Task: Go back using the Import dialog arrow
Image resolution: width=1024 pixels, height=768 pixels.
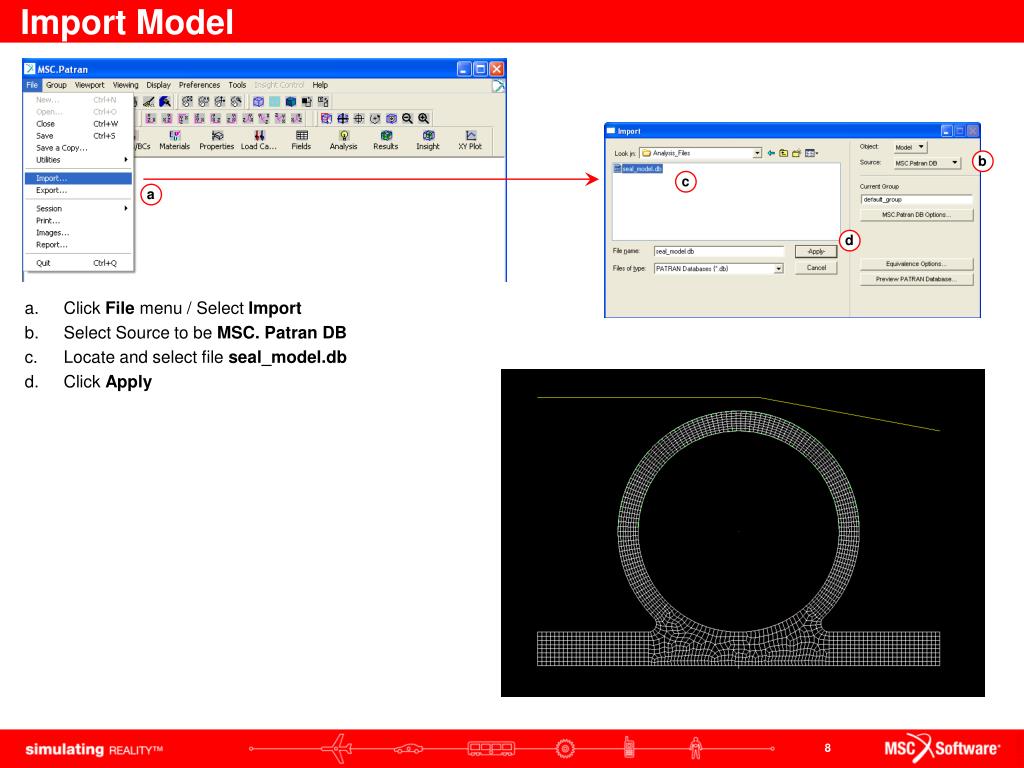Action: pyautogui.click(x=771, y=153)
